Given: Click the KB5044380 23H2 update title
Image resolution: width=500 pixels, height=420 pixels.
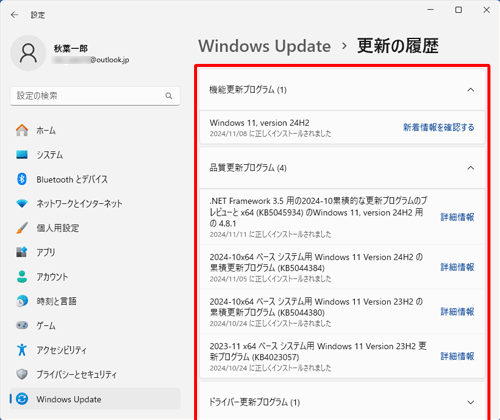Looking at the screenshot, I should pos(316,307).
